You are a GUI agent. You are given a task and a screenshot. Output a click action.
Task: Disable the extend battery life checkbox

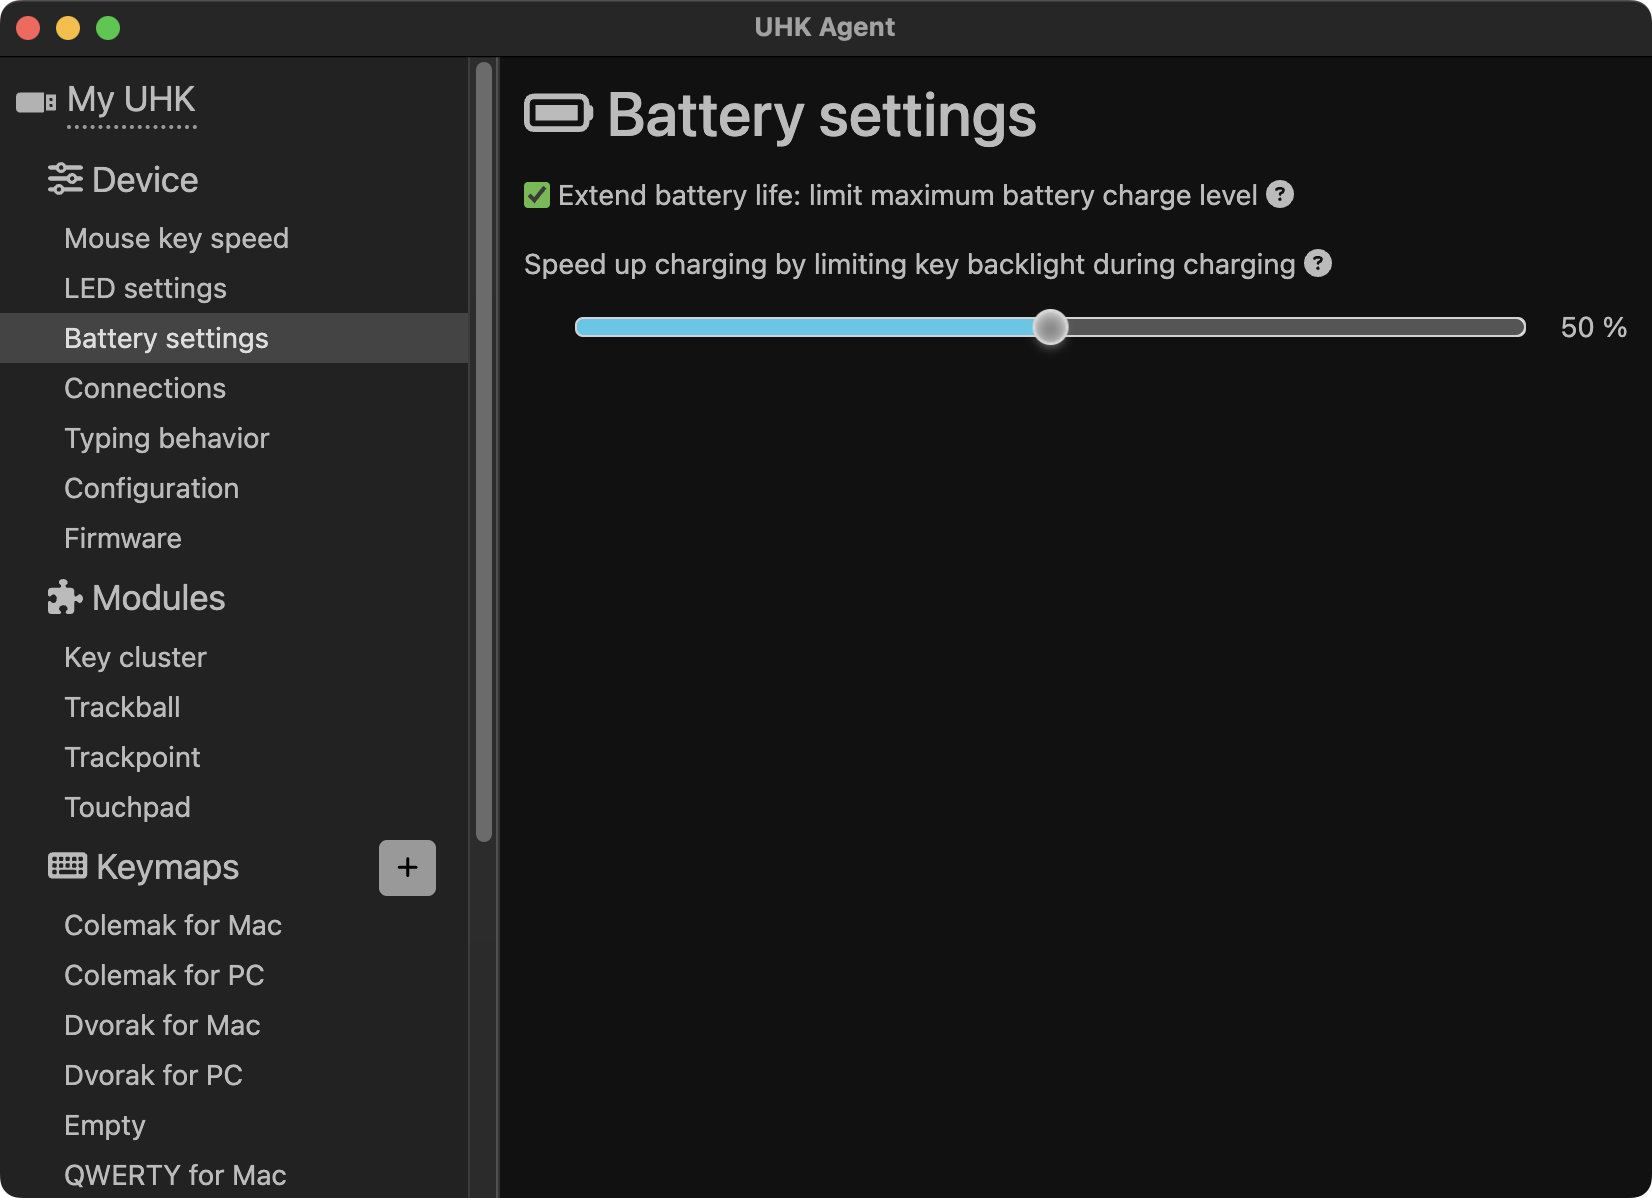(x=537, y=195)
